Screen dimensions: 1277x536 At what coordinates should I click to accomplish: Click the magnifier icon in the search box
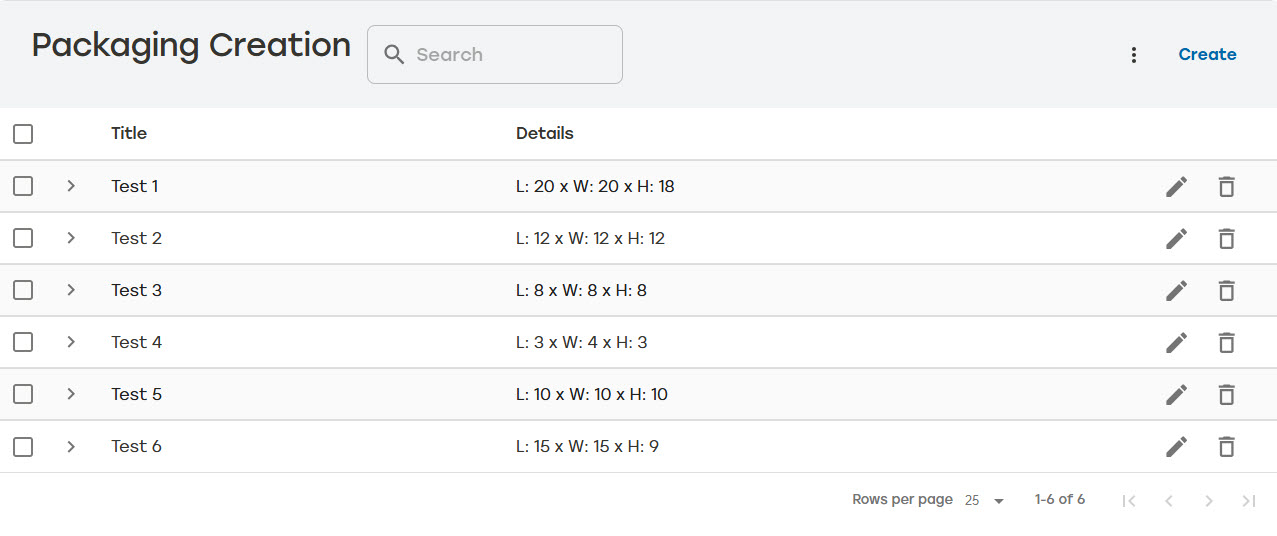tap(395, 55)
